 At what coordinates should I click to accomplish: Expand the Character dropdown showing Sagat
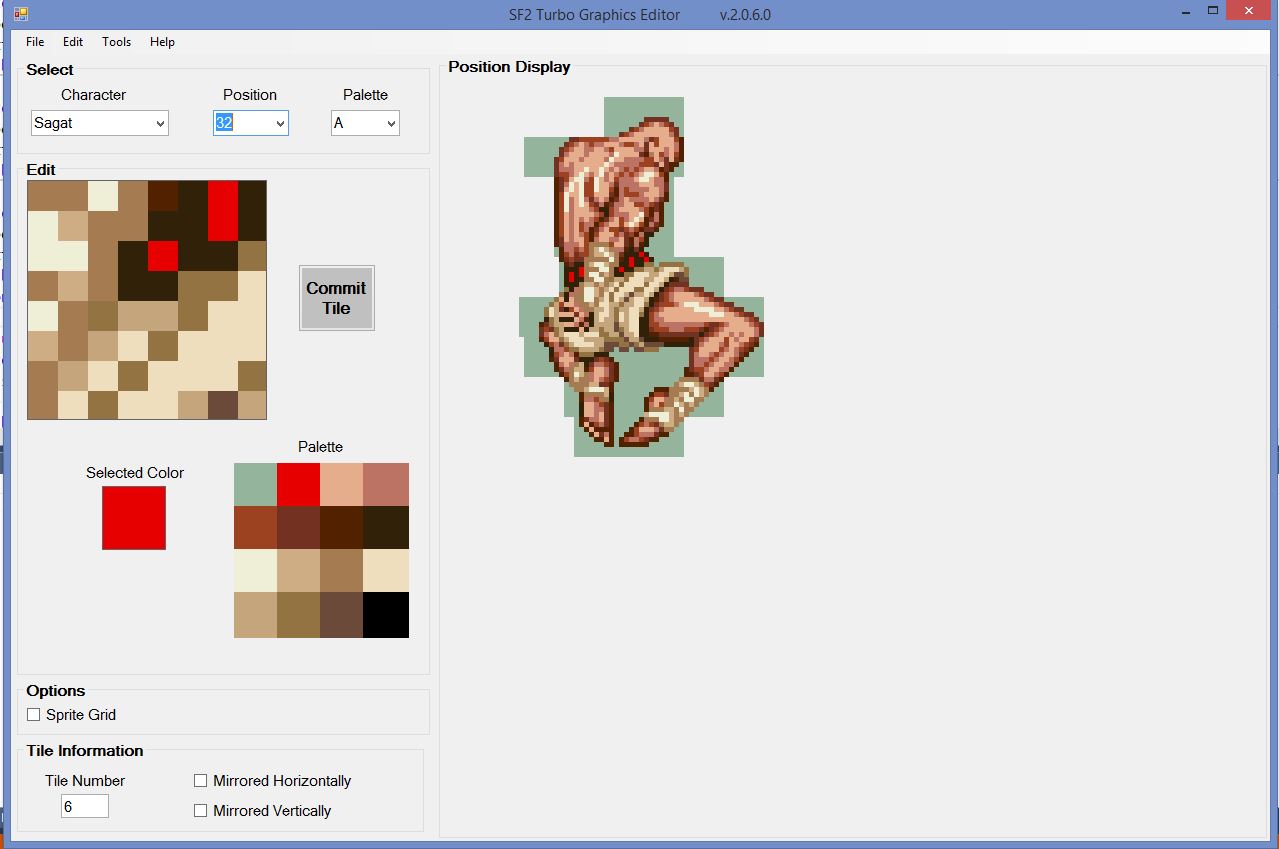point(160,123)
